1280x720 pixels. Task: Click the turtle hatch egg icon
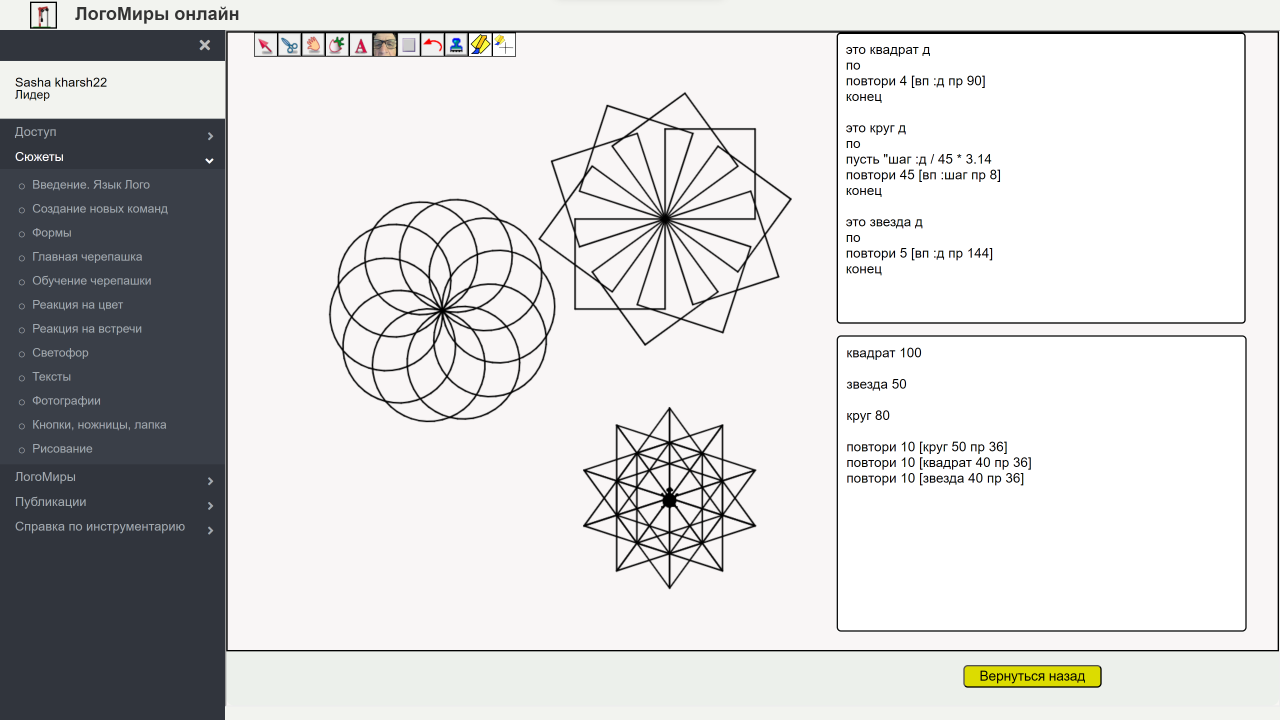tap(337, 45)
